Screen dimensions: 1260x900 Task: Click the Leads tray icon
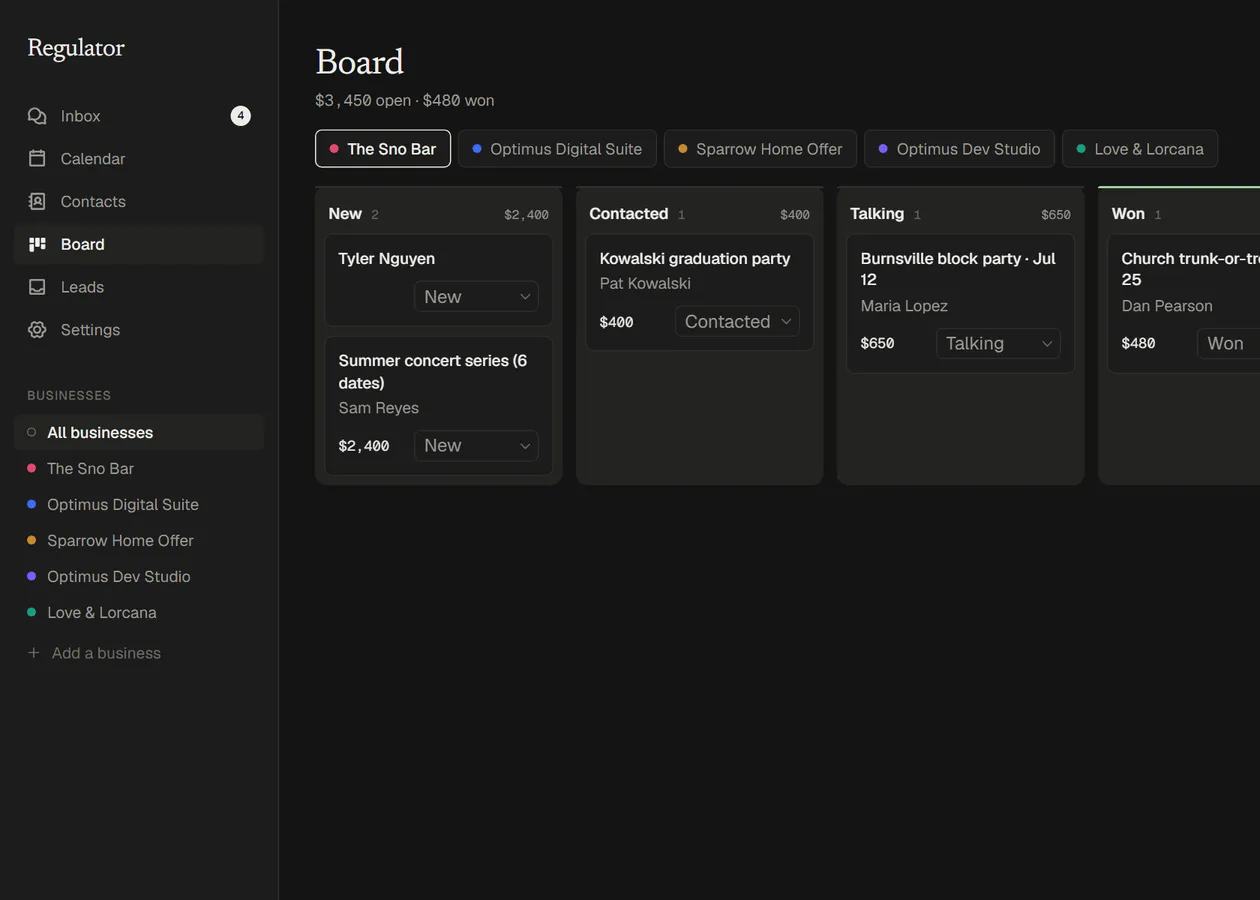[37, 287]
